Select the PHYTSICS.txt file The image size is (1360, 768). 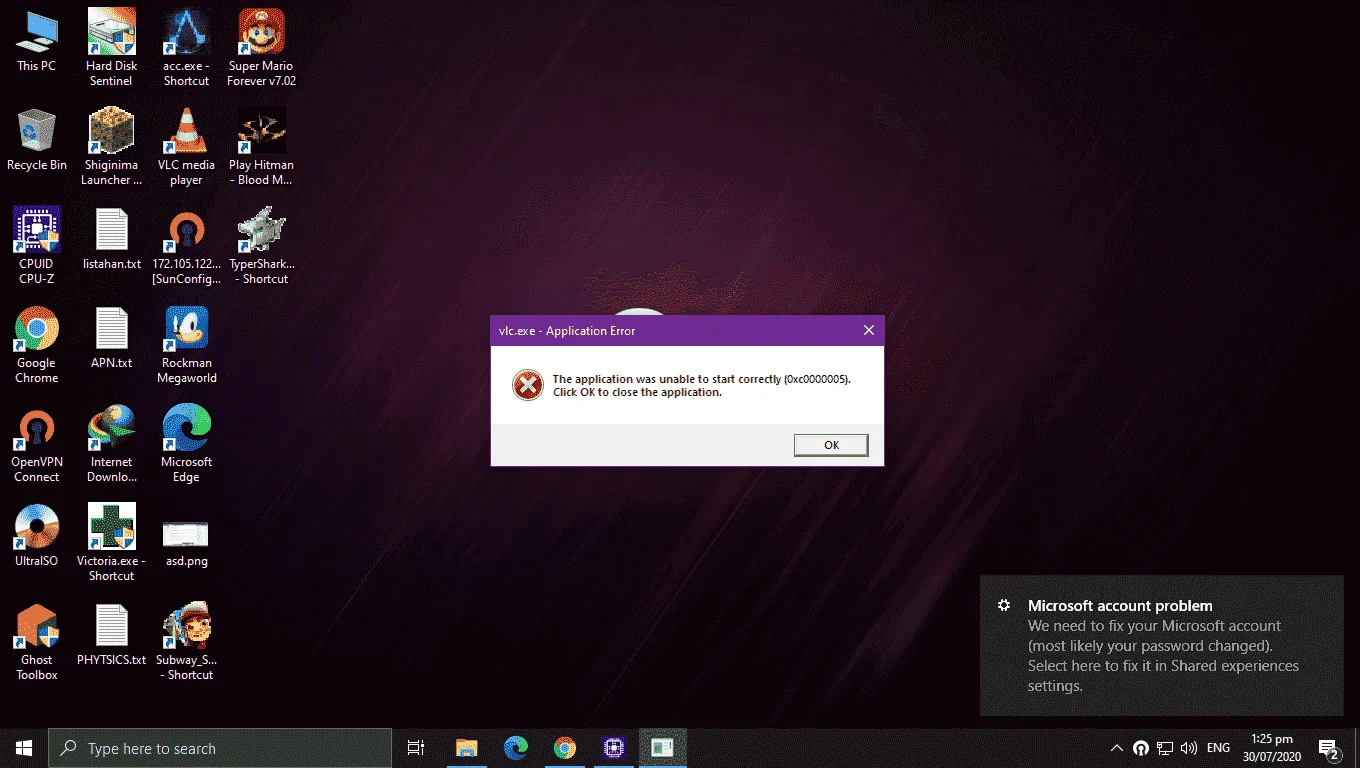pyautogui.click(x=111, y=635)
